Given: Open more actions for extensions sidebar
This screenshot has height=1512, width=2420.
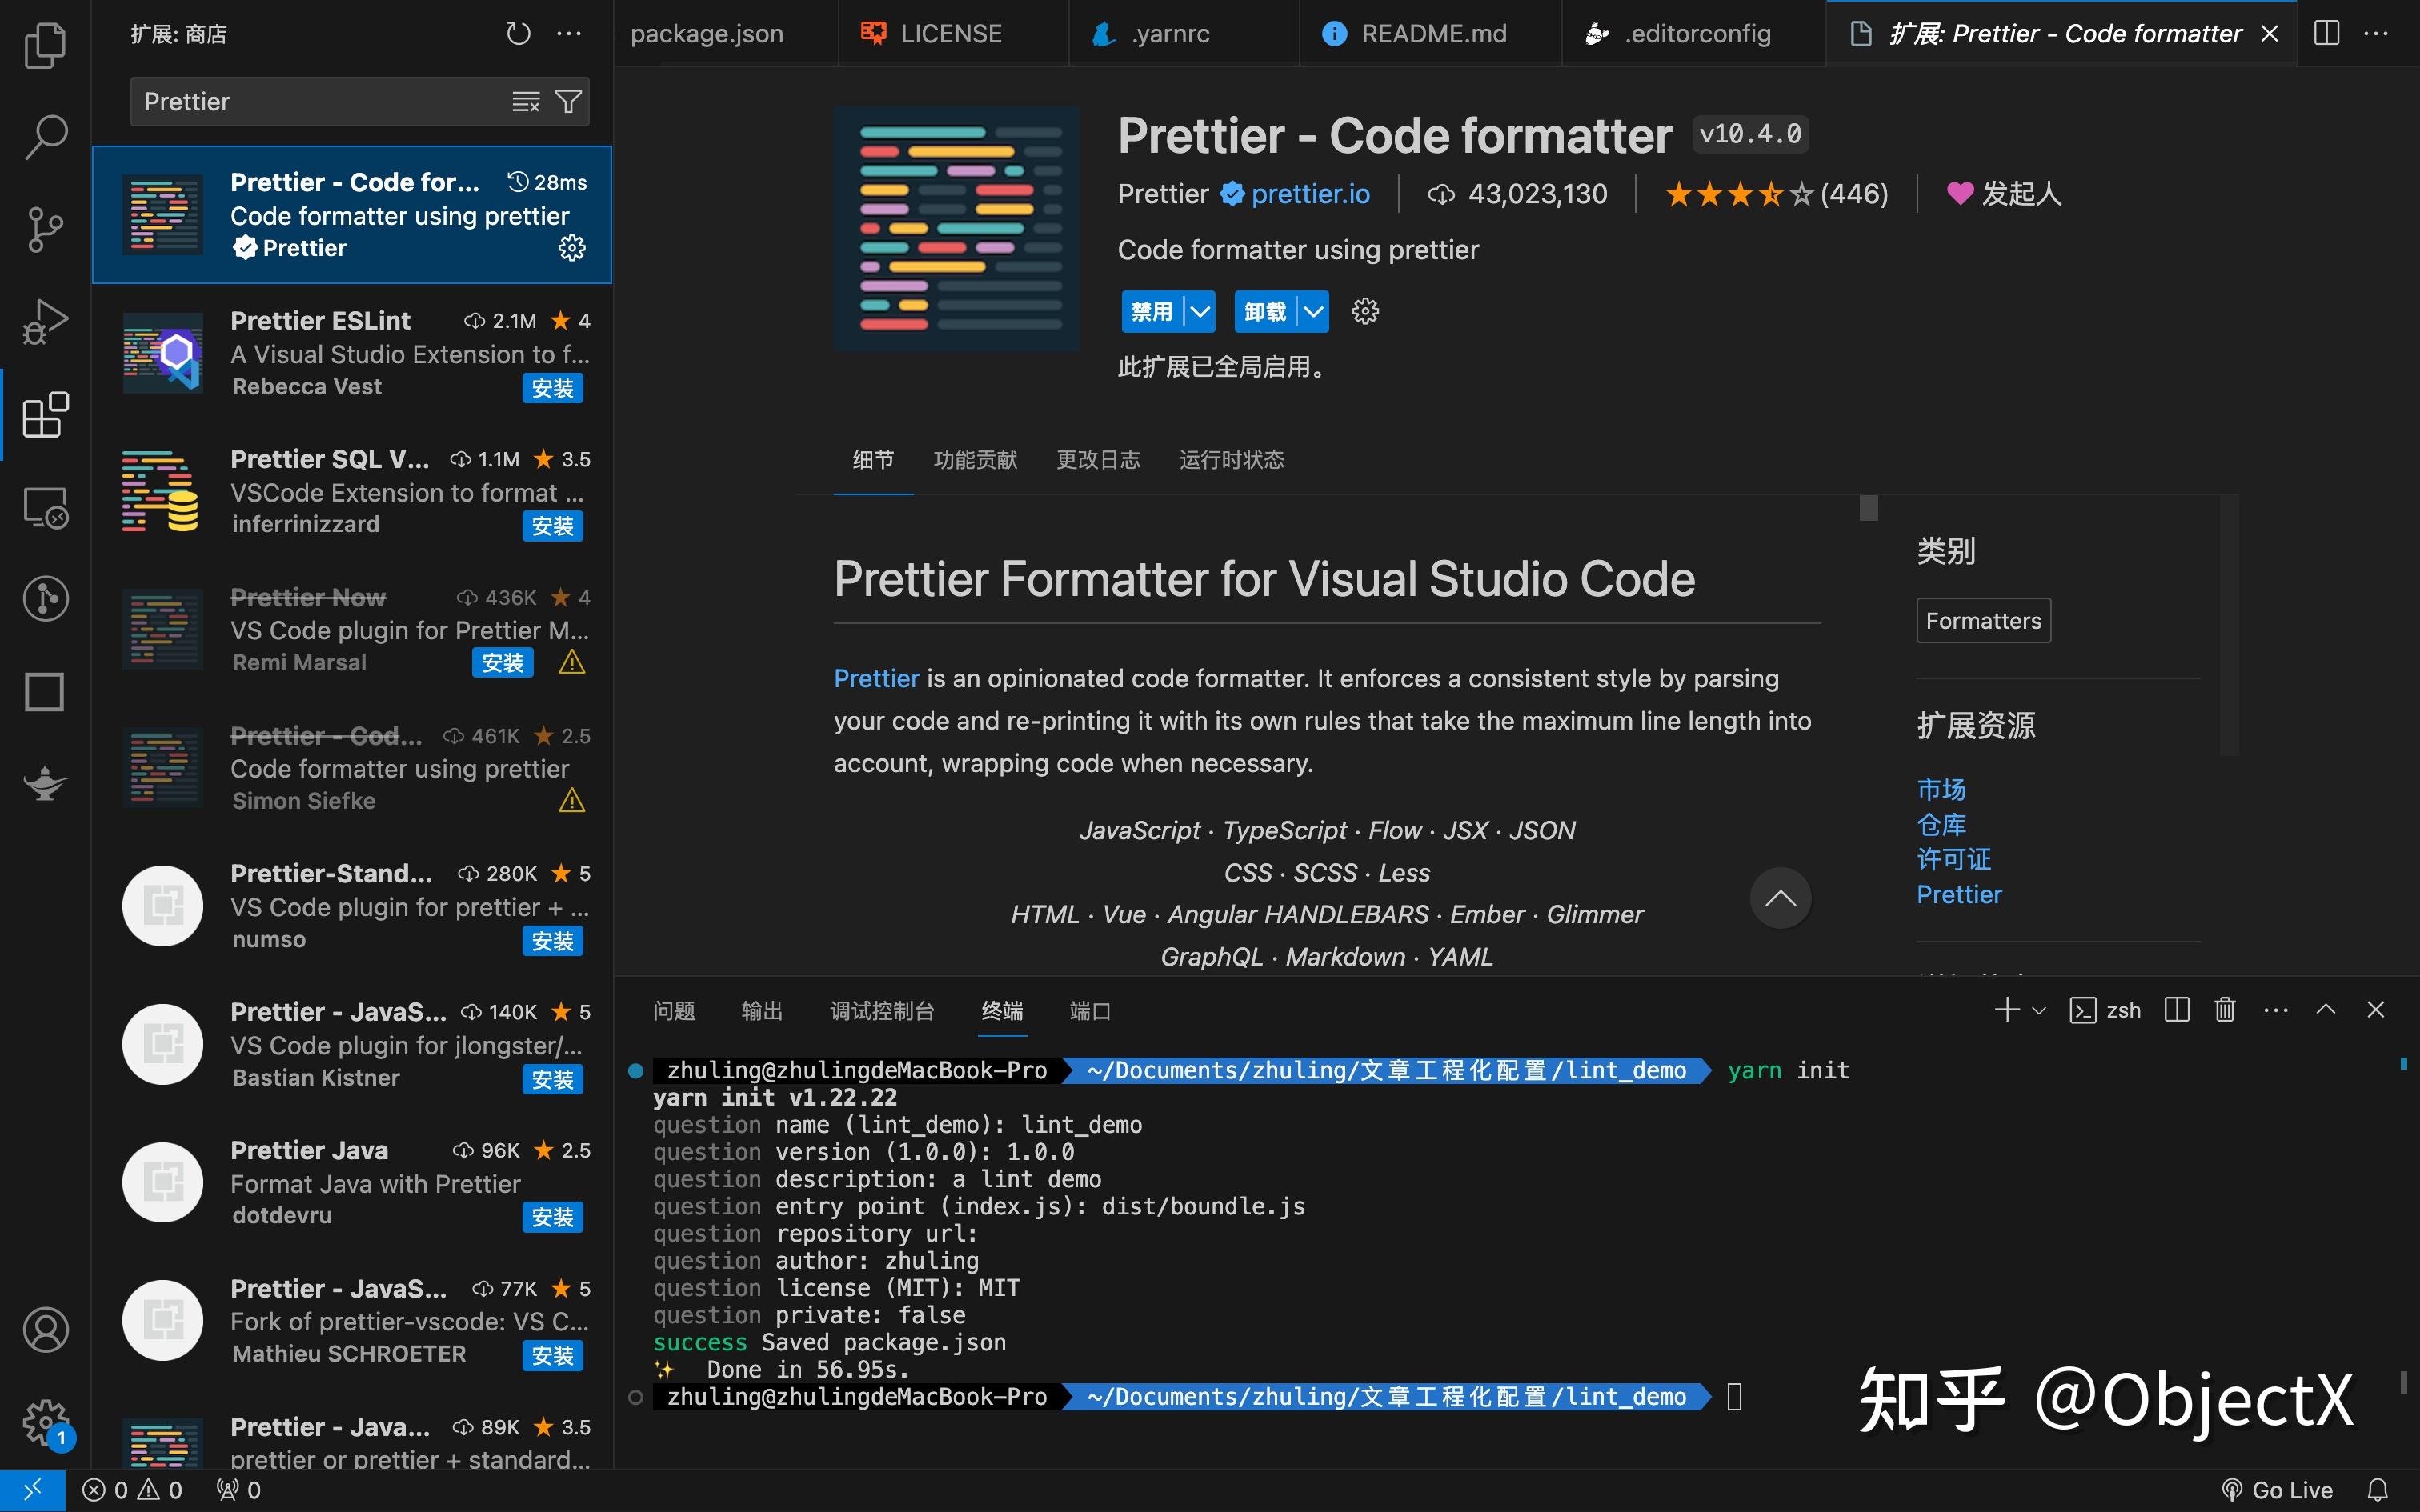Looking at the screenshot, I should [569, 34].
